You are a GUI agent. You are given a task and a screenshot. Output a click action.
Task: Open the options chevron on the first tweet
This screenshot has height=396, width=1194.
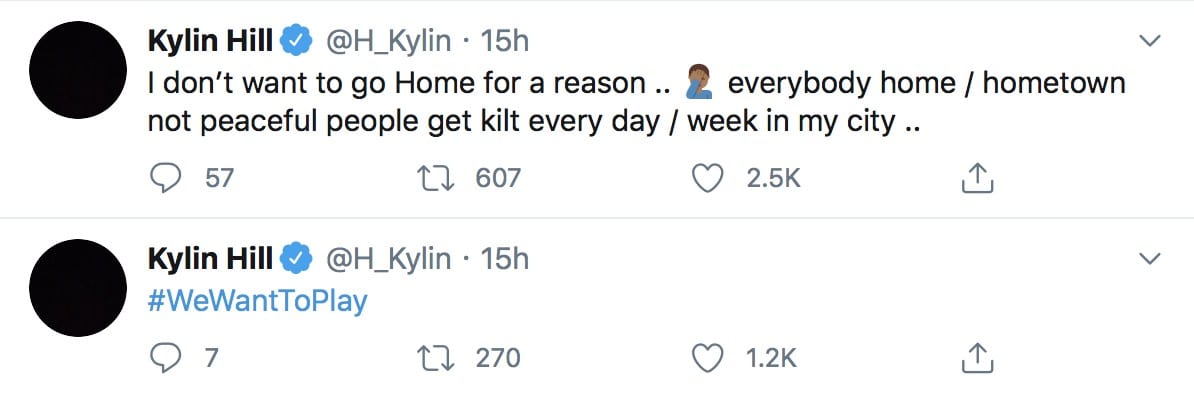click(1149, 42)
